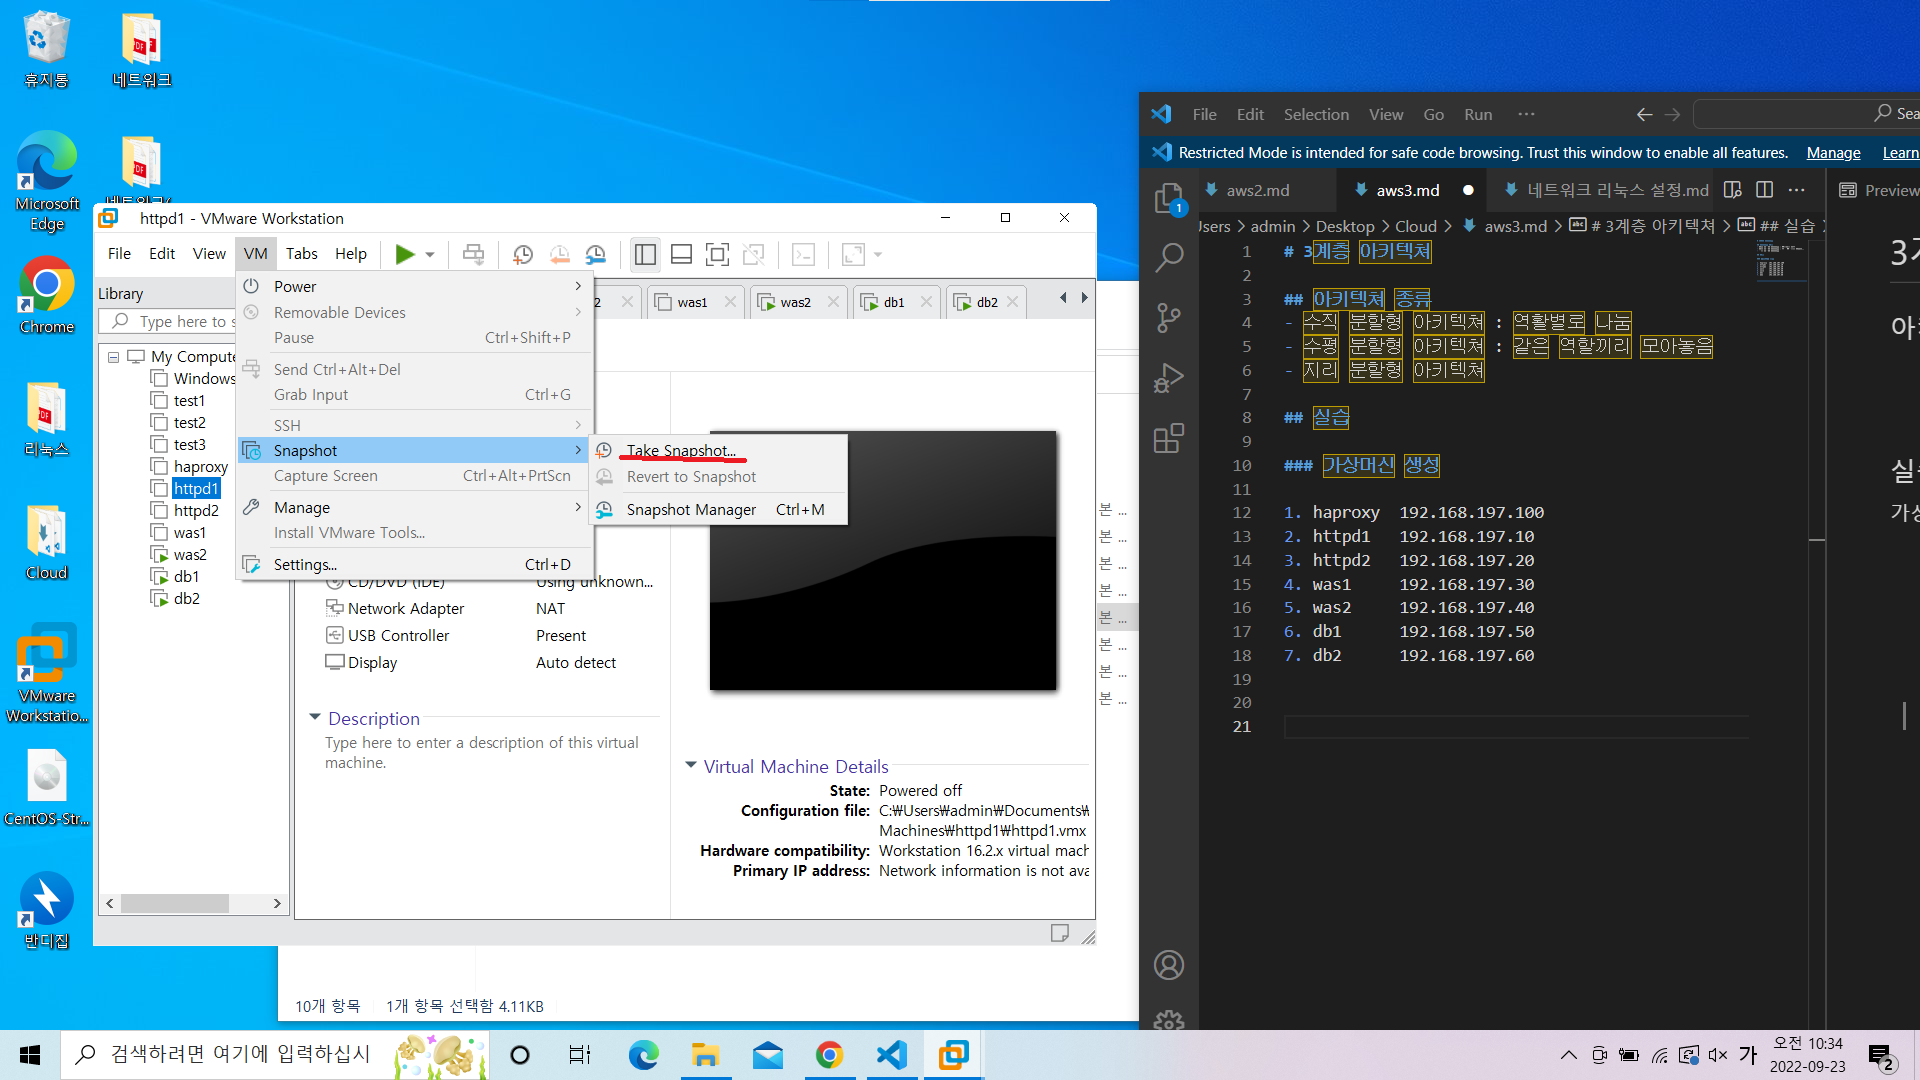Open dropdown arrow beside the Power On button
Screen dimensions: 1920x1080
pyautogui.click(x=430, y=255)
